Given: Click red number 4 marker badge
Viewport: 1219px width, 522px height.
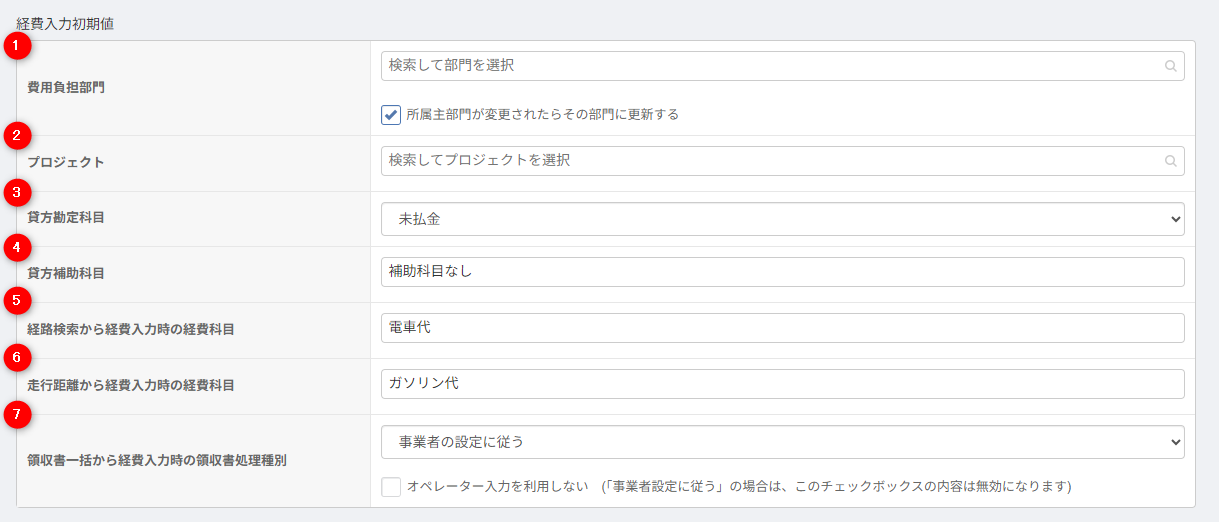Looking at the screenshot, I should [17, 246].
